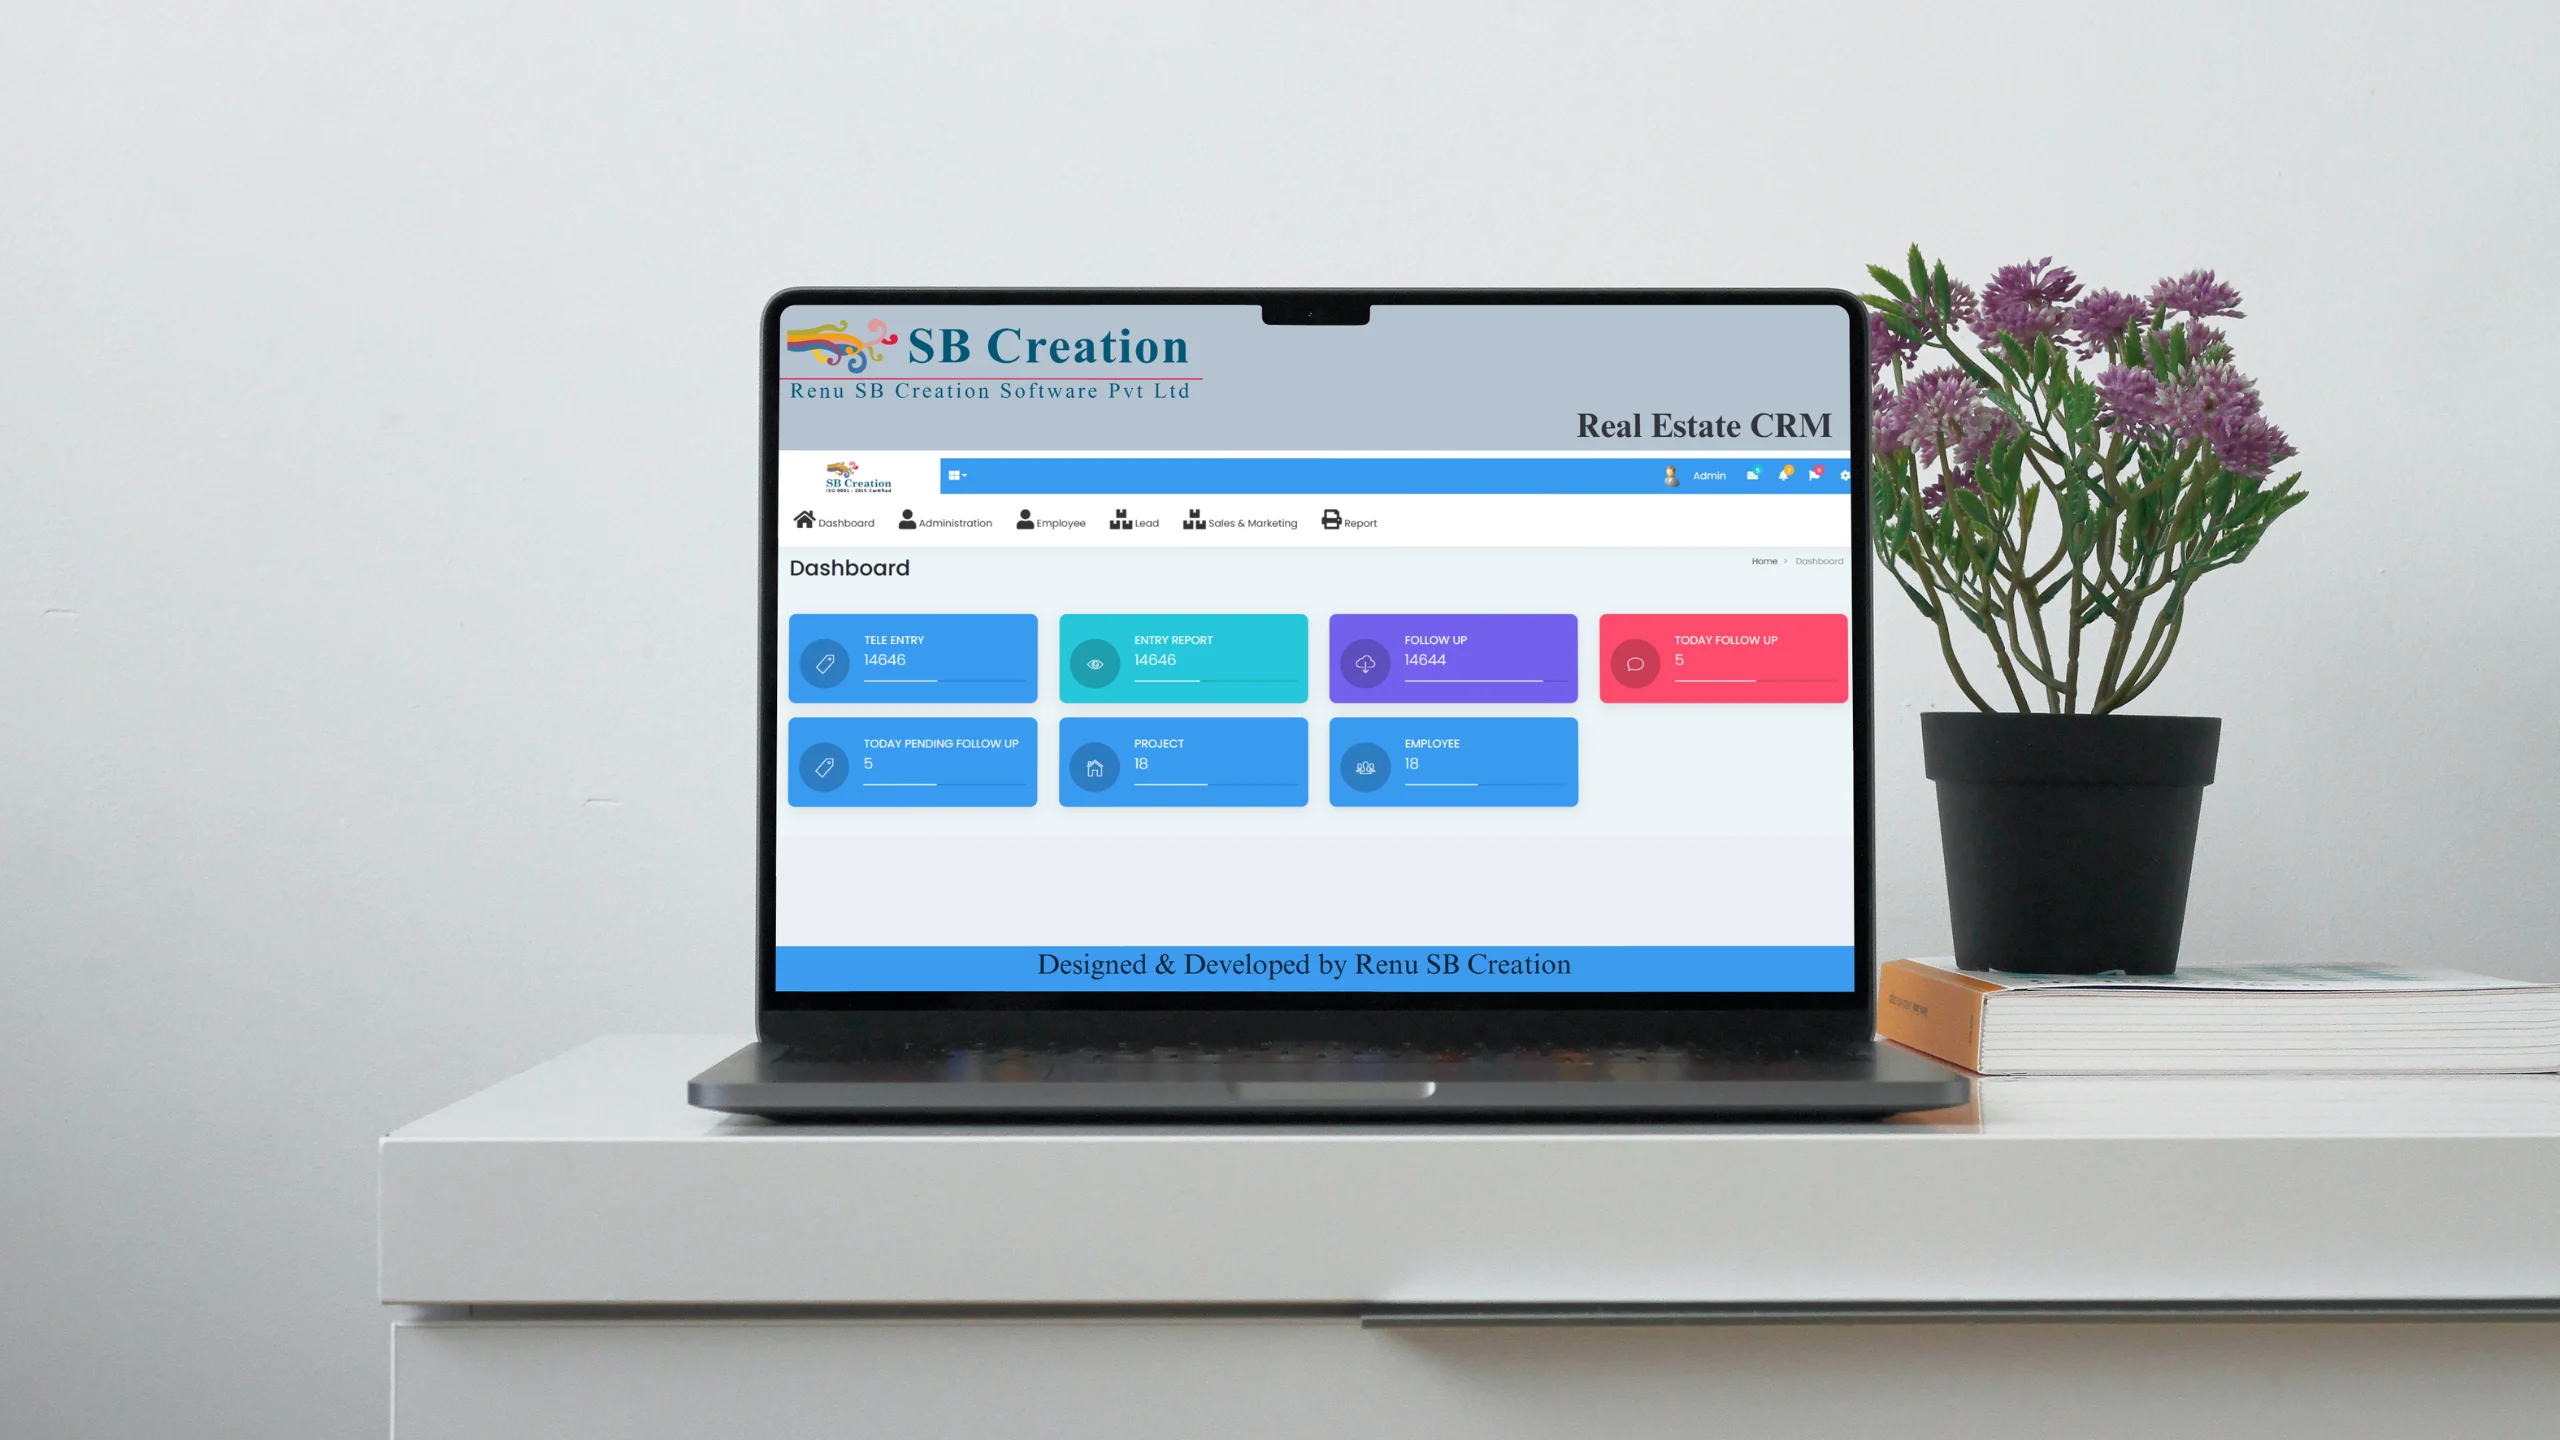
Task: Click the Sales & Marketing menu tab
Action: [1240, 522]
